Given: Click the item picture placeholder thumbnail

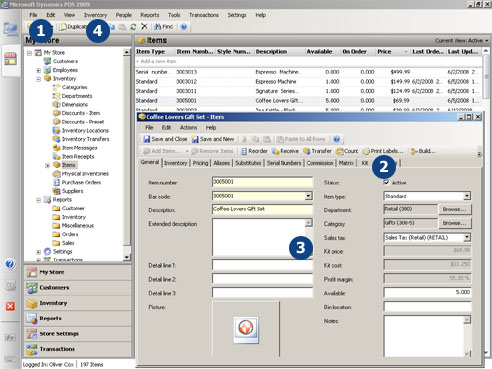Looking at the screenshot, I should [246, 330].
